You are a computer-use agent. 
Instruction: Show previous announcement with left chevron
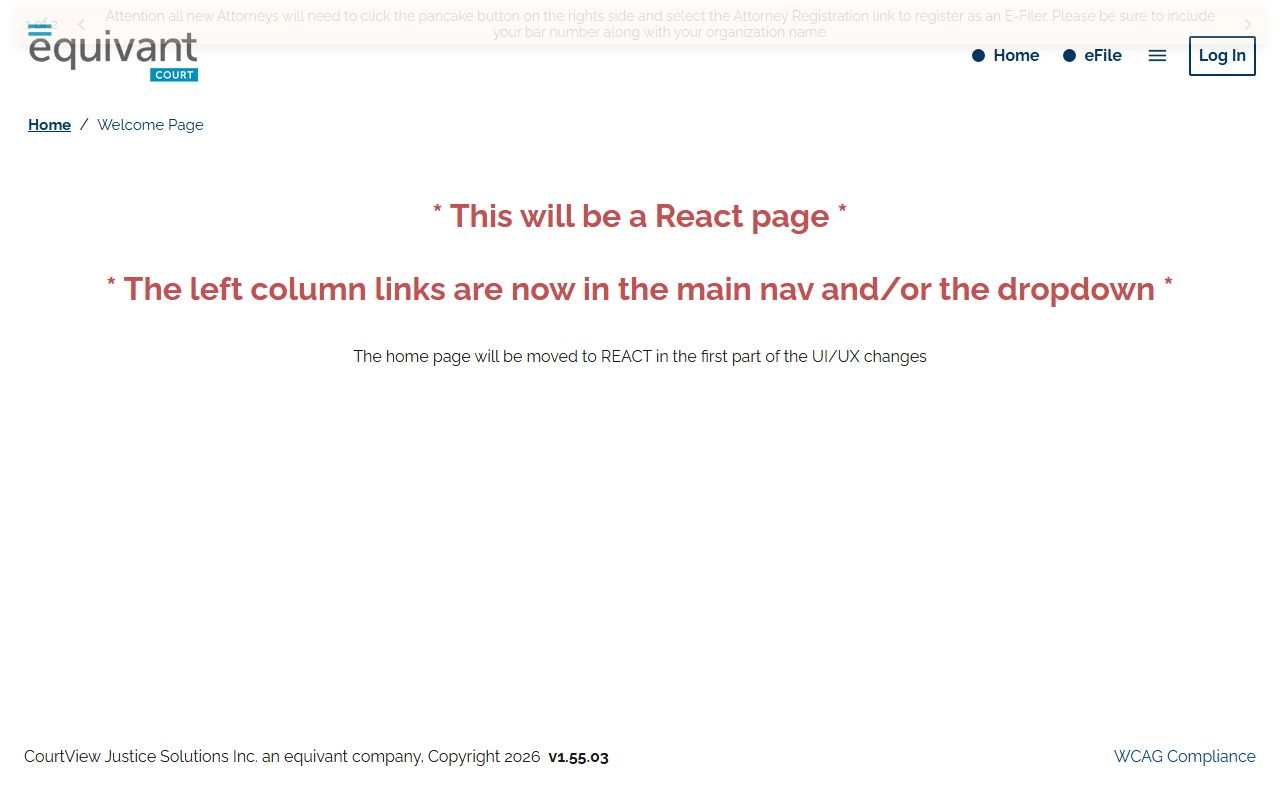coord(81,25)
